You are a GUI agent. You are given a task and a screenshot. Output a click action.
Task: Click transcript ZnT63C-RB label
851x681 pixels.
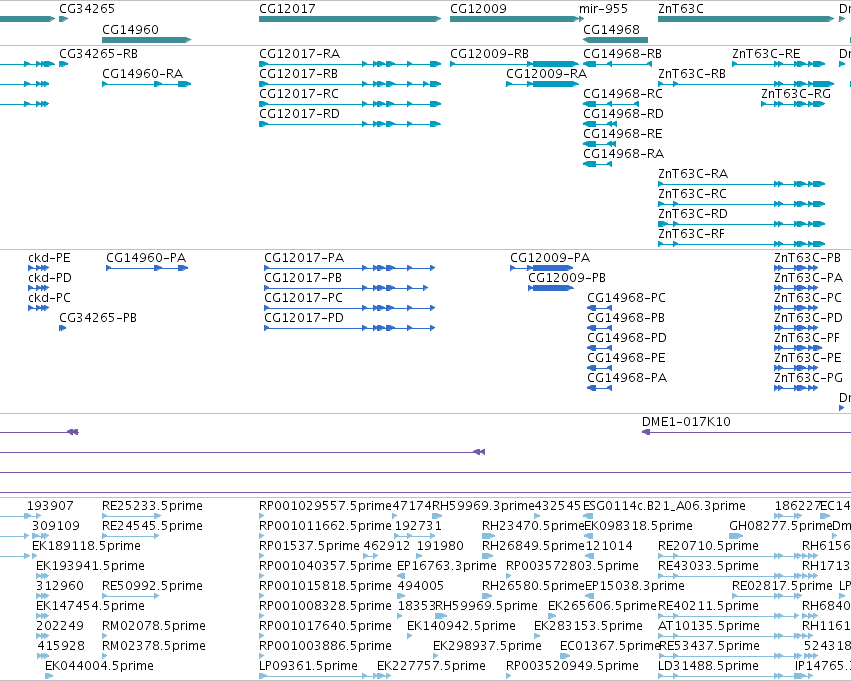692,74
